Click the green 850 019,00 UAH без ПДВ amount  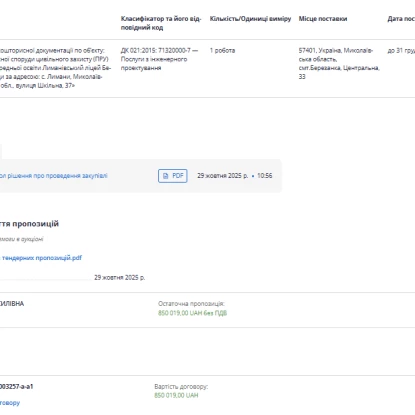click(192, 313)
